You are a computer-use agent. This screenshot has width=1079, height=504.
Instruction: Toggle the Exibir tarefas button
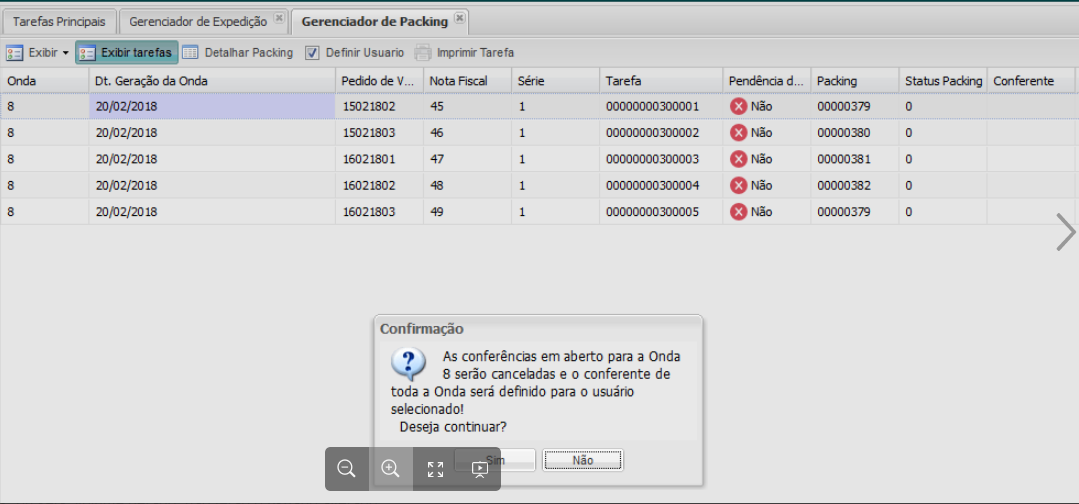(x=127, y=52)
